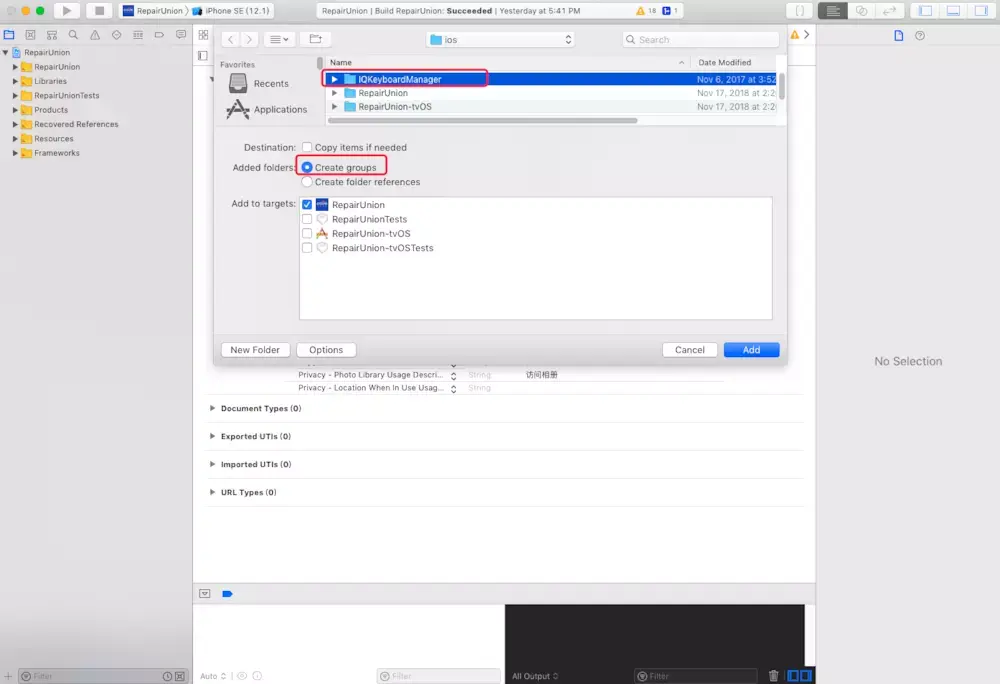Open the Find navigator magnifier icon
This screenshot has width=1000, height=684.
click(x=73, y=35)
